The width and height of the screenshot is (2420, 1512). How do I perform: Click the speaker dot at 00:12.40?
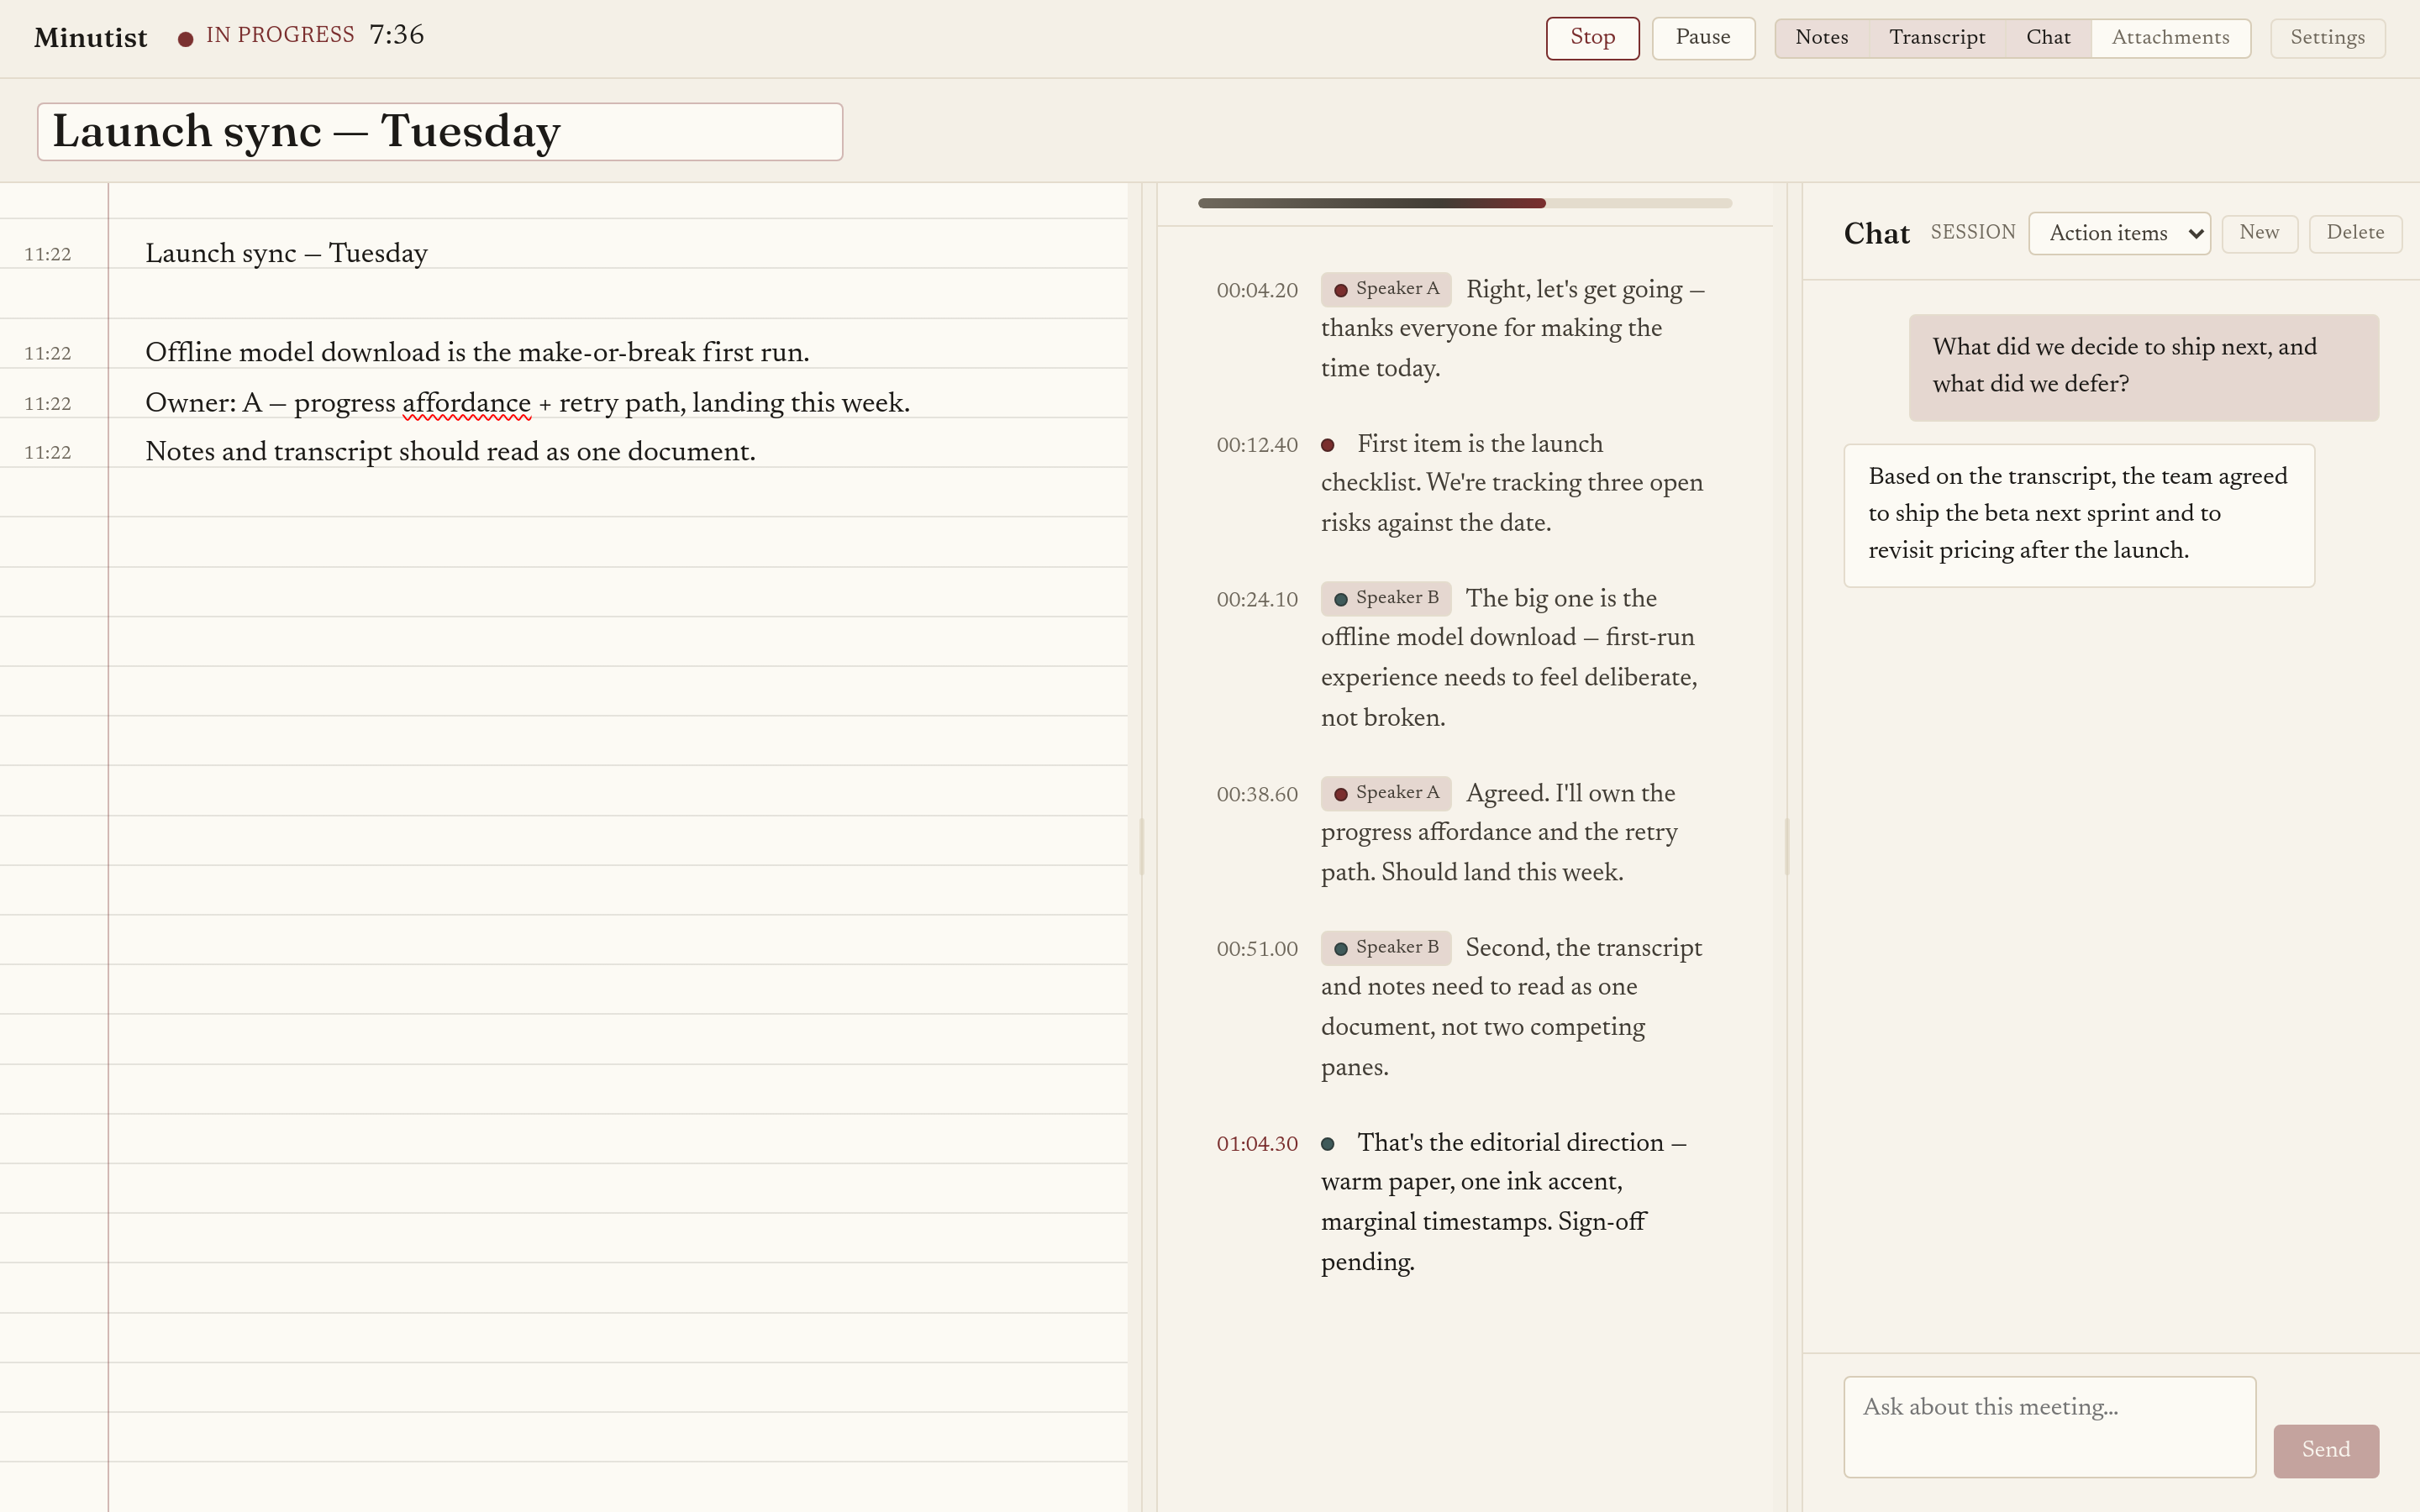tap(1328, 445)
